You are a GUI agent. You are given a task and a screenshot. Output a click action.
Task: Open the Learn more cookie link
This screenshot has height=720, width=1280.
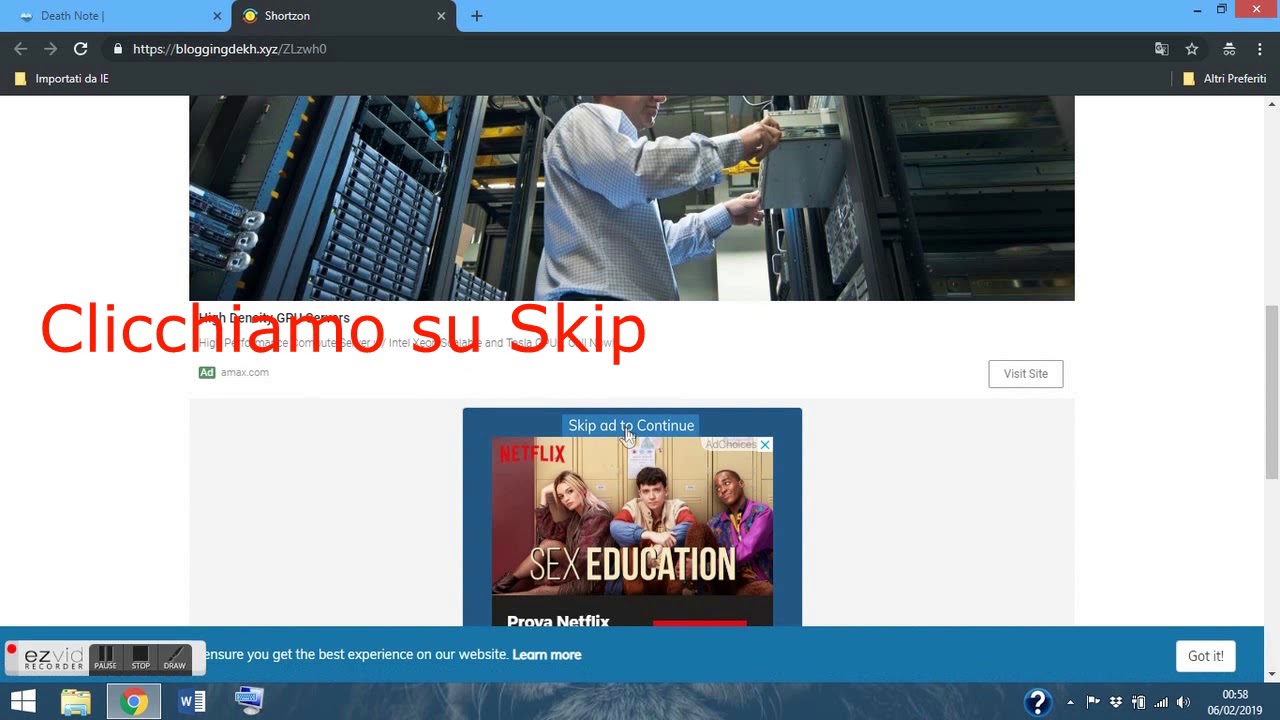tap(546, 654)
